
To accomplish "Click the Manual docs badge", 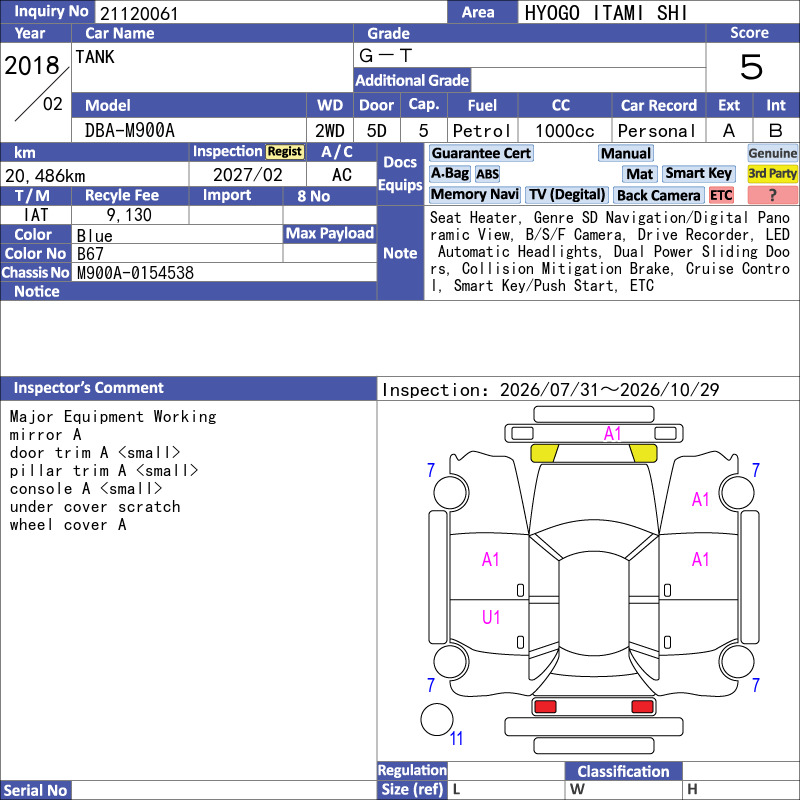I will pyautogui.click(x=626, y=153).
